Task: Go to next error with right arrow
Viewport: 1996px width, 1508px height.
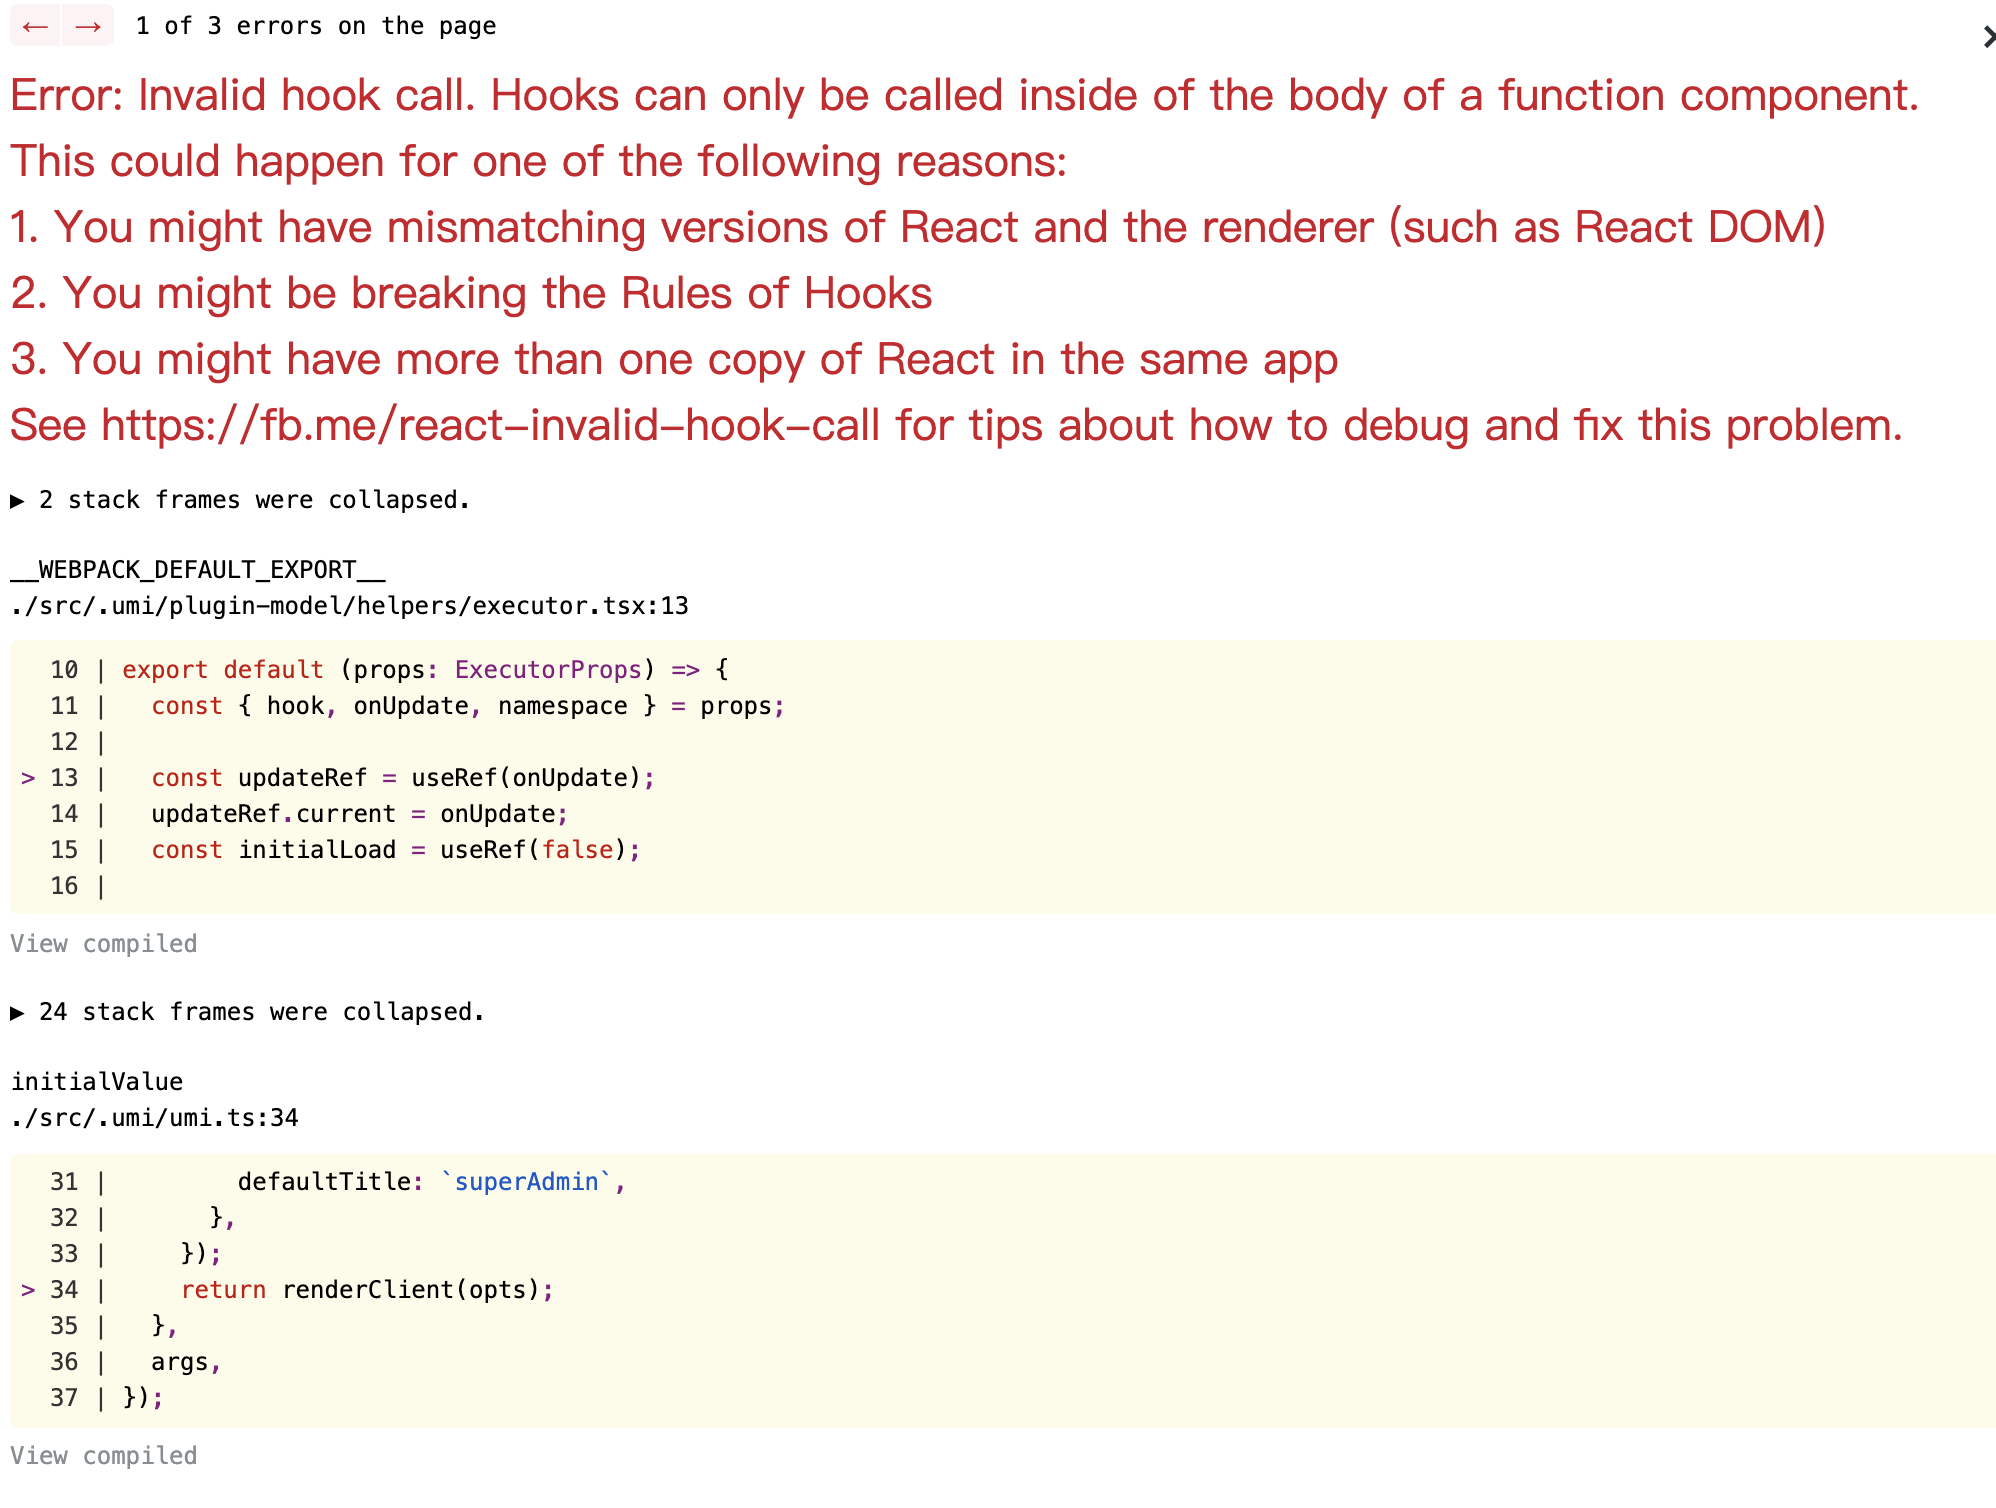Action: click(x=88, y=26)
